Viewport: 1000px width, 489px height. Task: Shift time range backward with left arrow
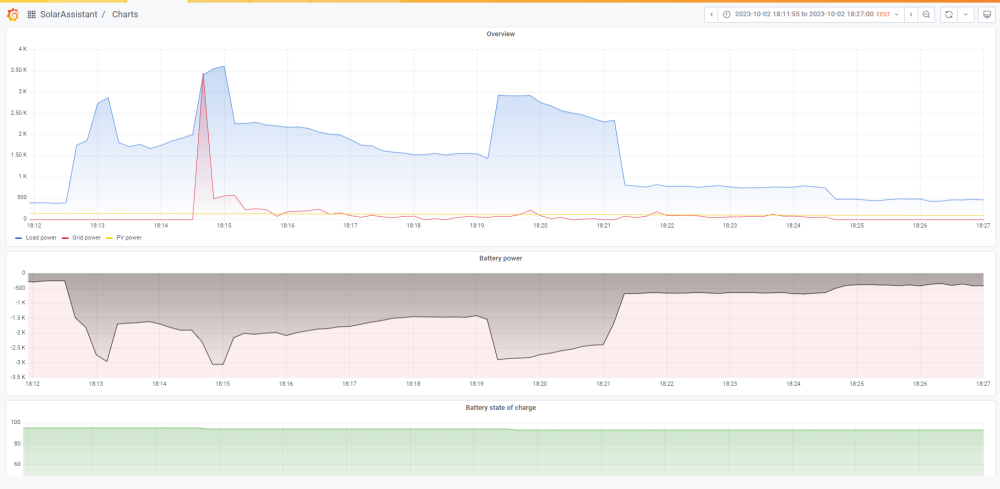click(712, 14)
